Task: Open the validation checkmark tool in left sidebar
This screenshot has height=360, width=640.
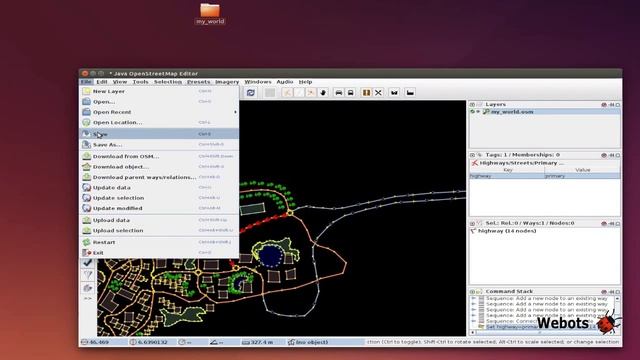Action: [87, 263]
